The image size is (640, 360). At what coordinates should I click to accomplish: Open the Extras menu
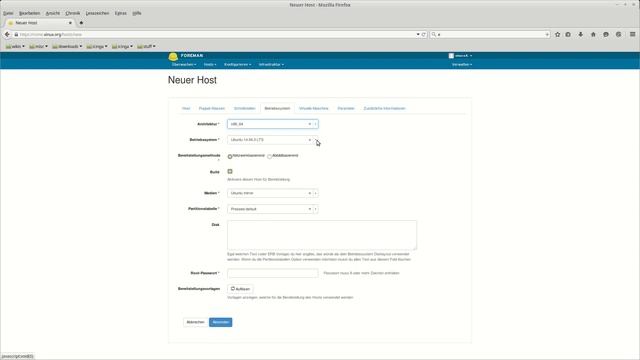pyautogui.click(x=120, y=13)
